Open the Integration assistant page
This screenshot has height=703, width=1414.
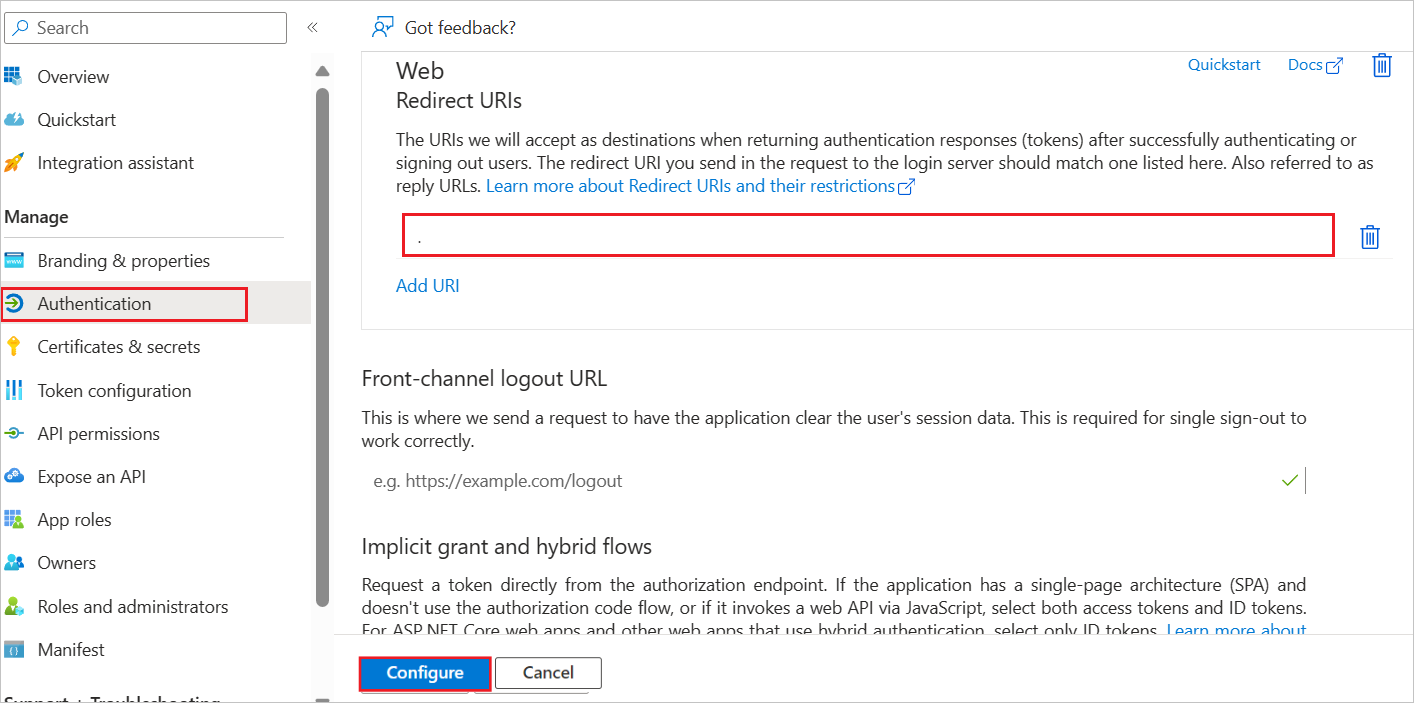[116, 162]
